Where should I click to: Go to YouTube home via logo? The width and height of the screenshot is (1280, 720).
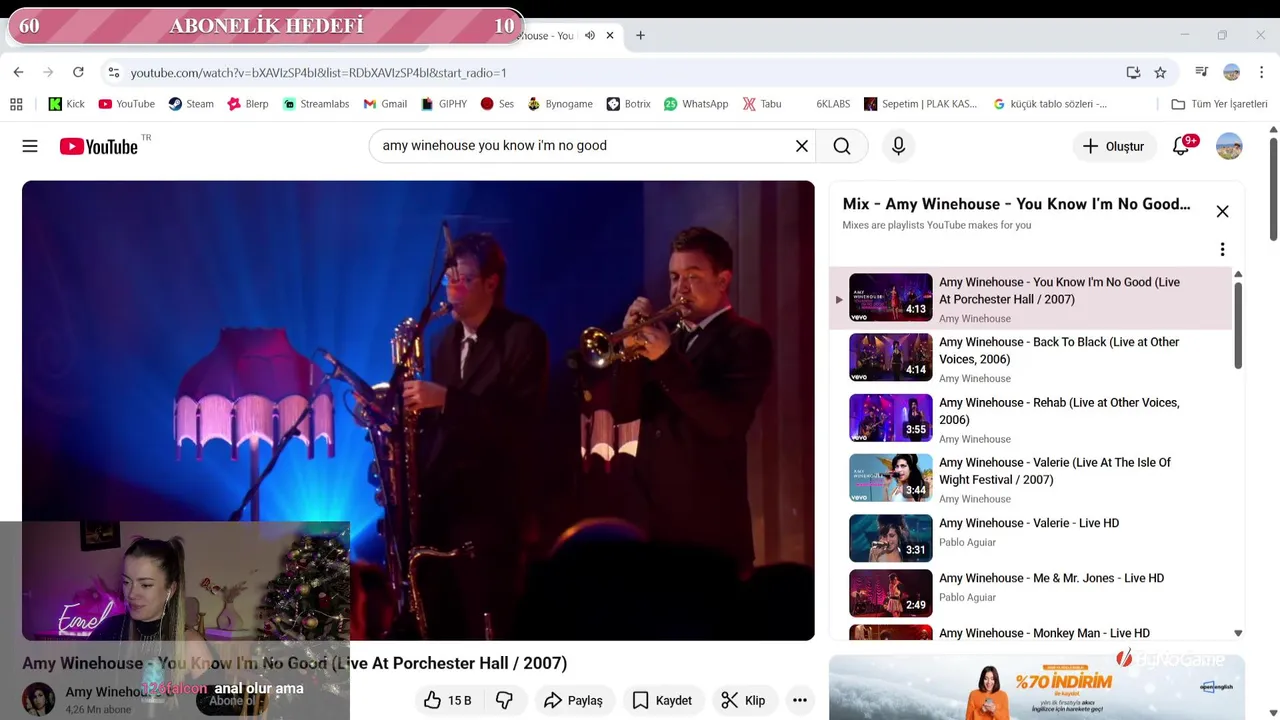click(x=99, y=146)
